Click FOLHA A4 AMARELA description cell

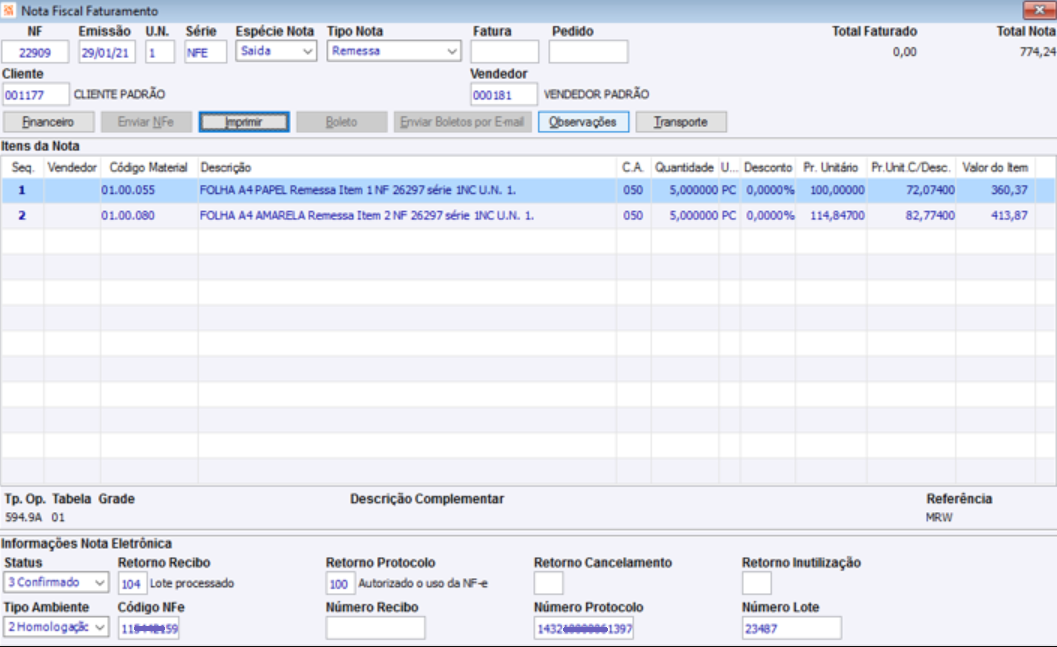click(407, 216)
